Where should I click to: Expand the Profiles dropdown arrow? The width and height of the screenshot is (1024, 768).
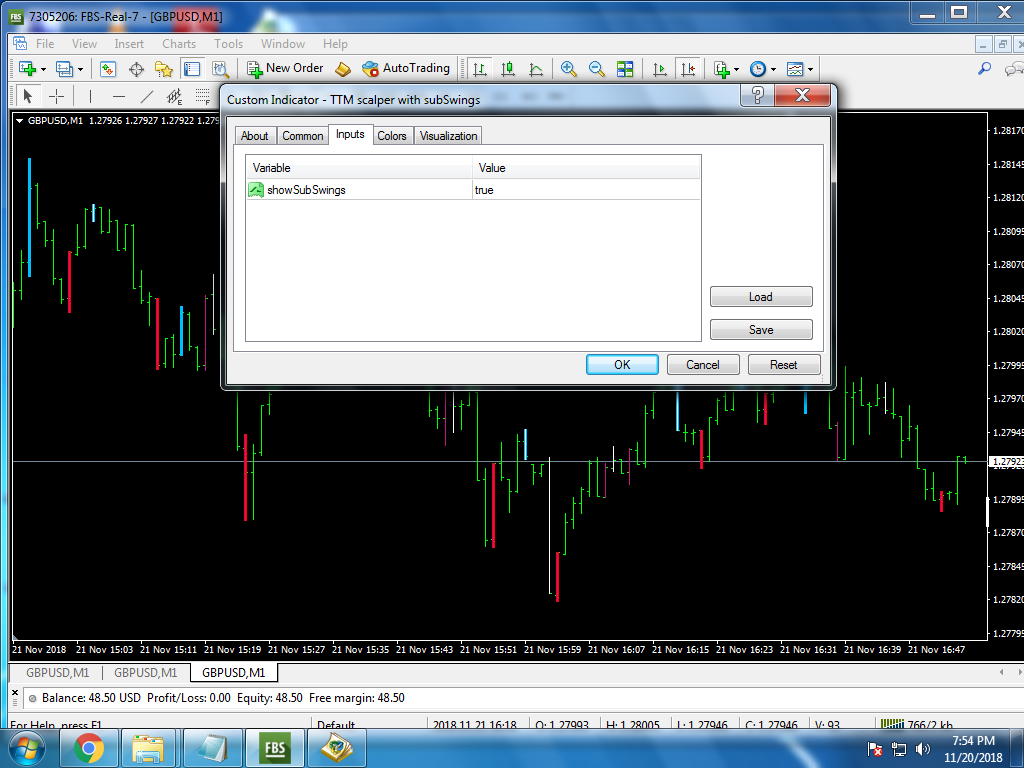[x=80, y=69]
